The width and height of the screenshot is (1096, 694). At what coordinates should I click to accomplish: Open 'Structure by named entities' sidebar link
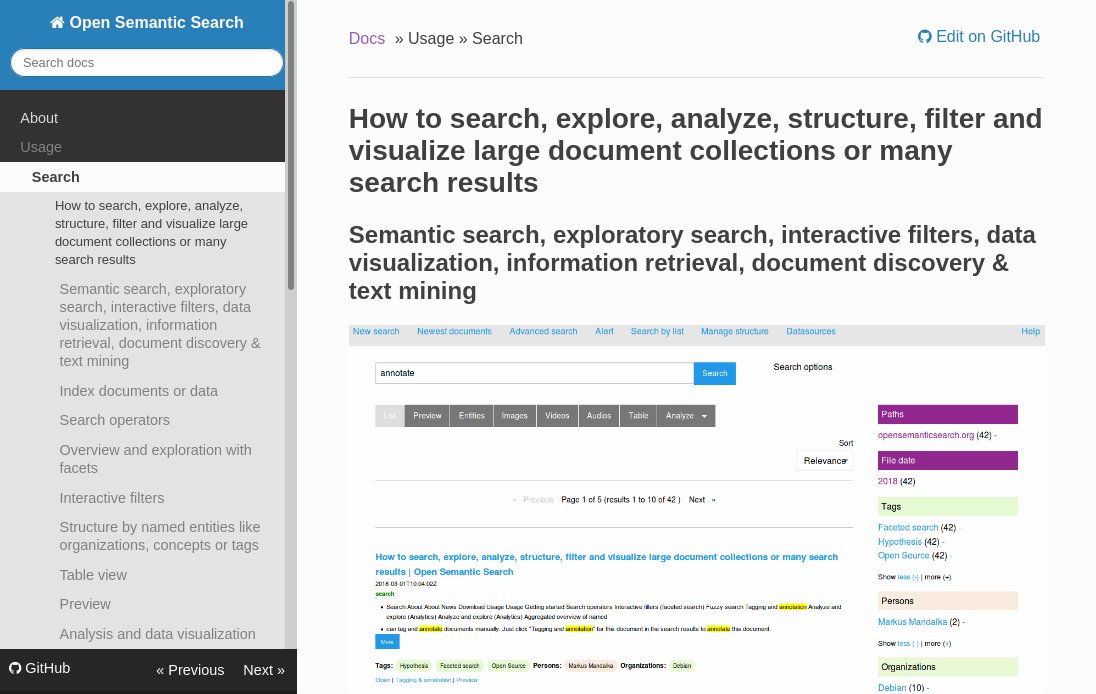pos(159,536)
